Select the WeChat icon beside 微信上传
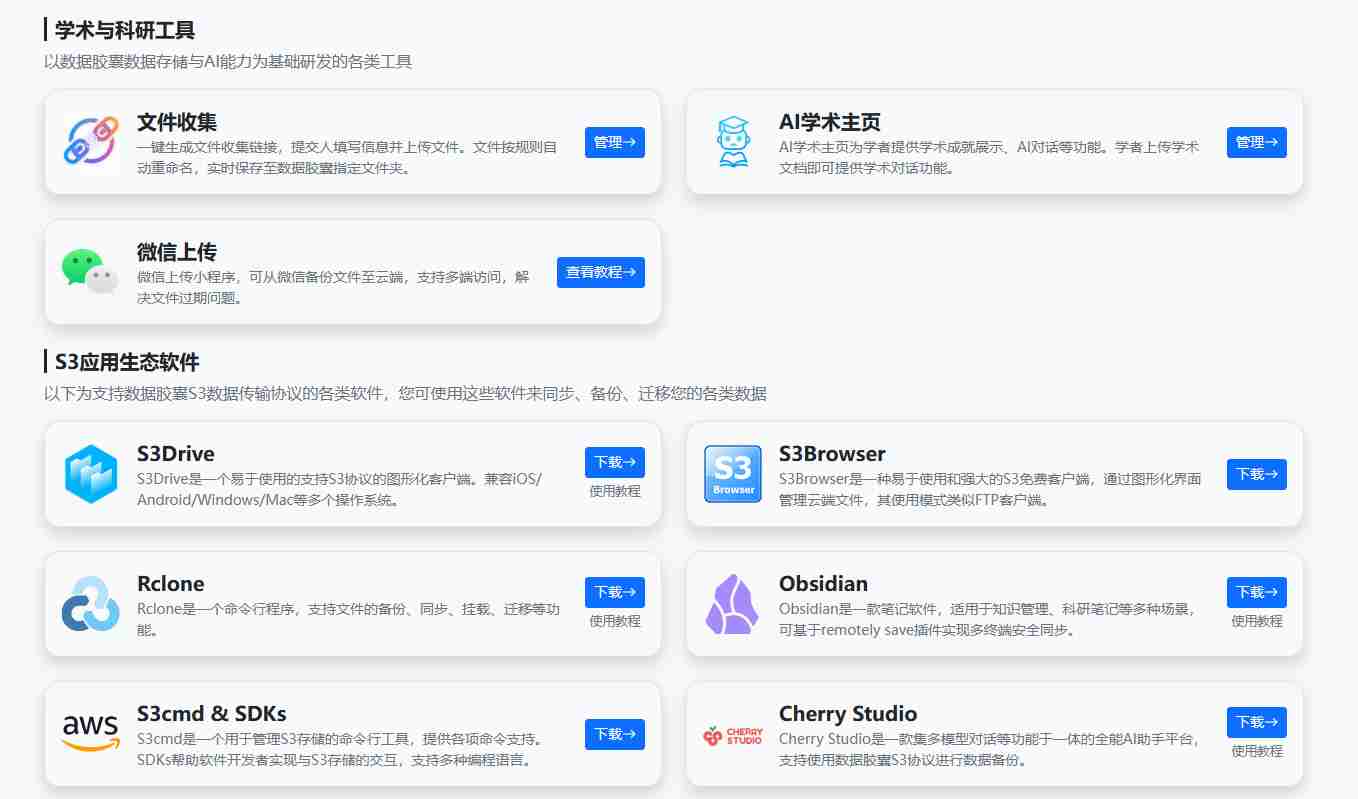The width and height of the screenshot is (1358, 799). tap(88, 271)
